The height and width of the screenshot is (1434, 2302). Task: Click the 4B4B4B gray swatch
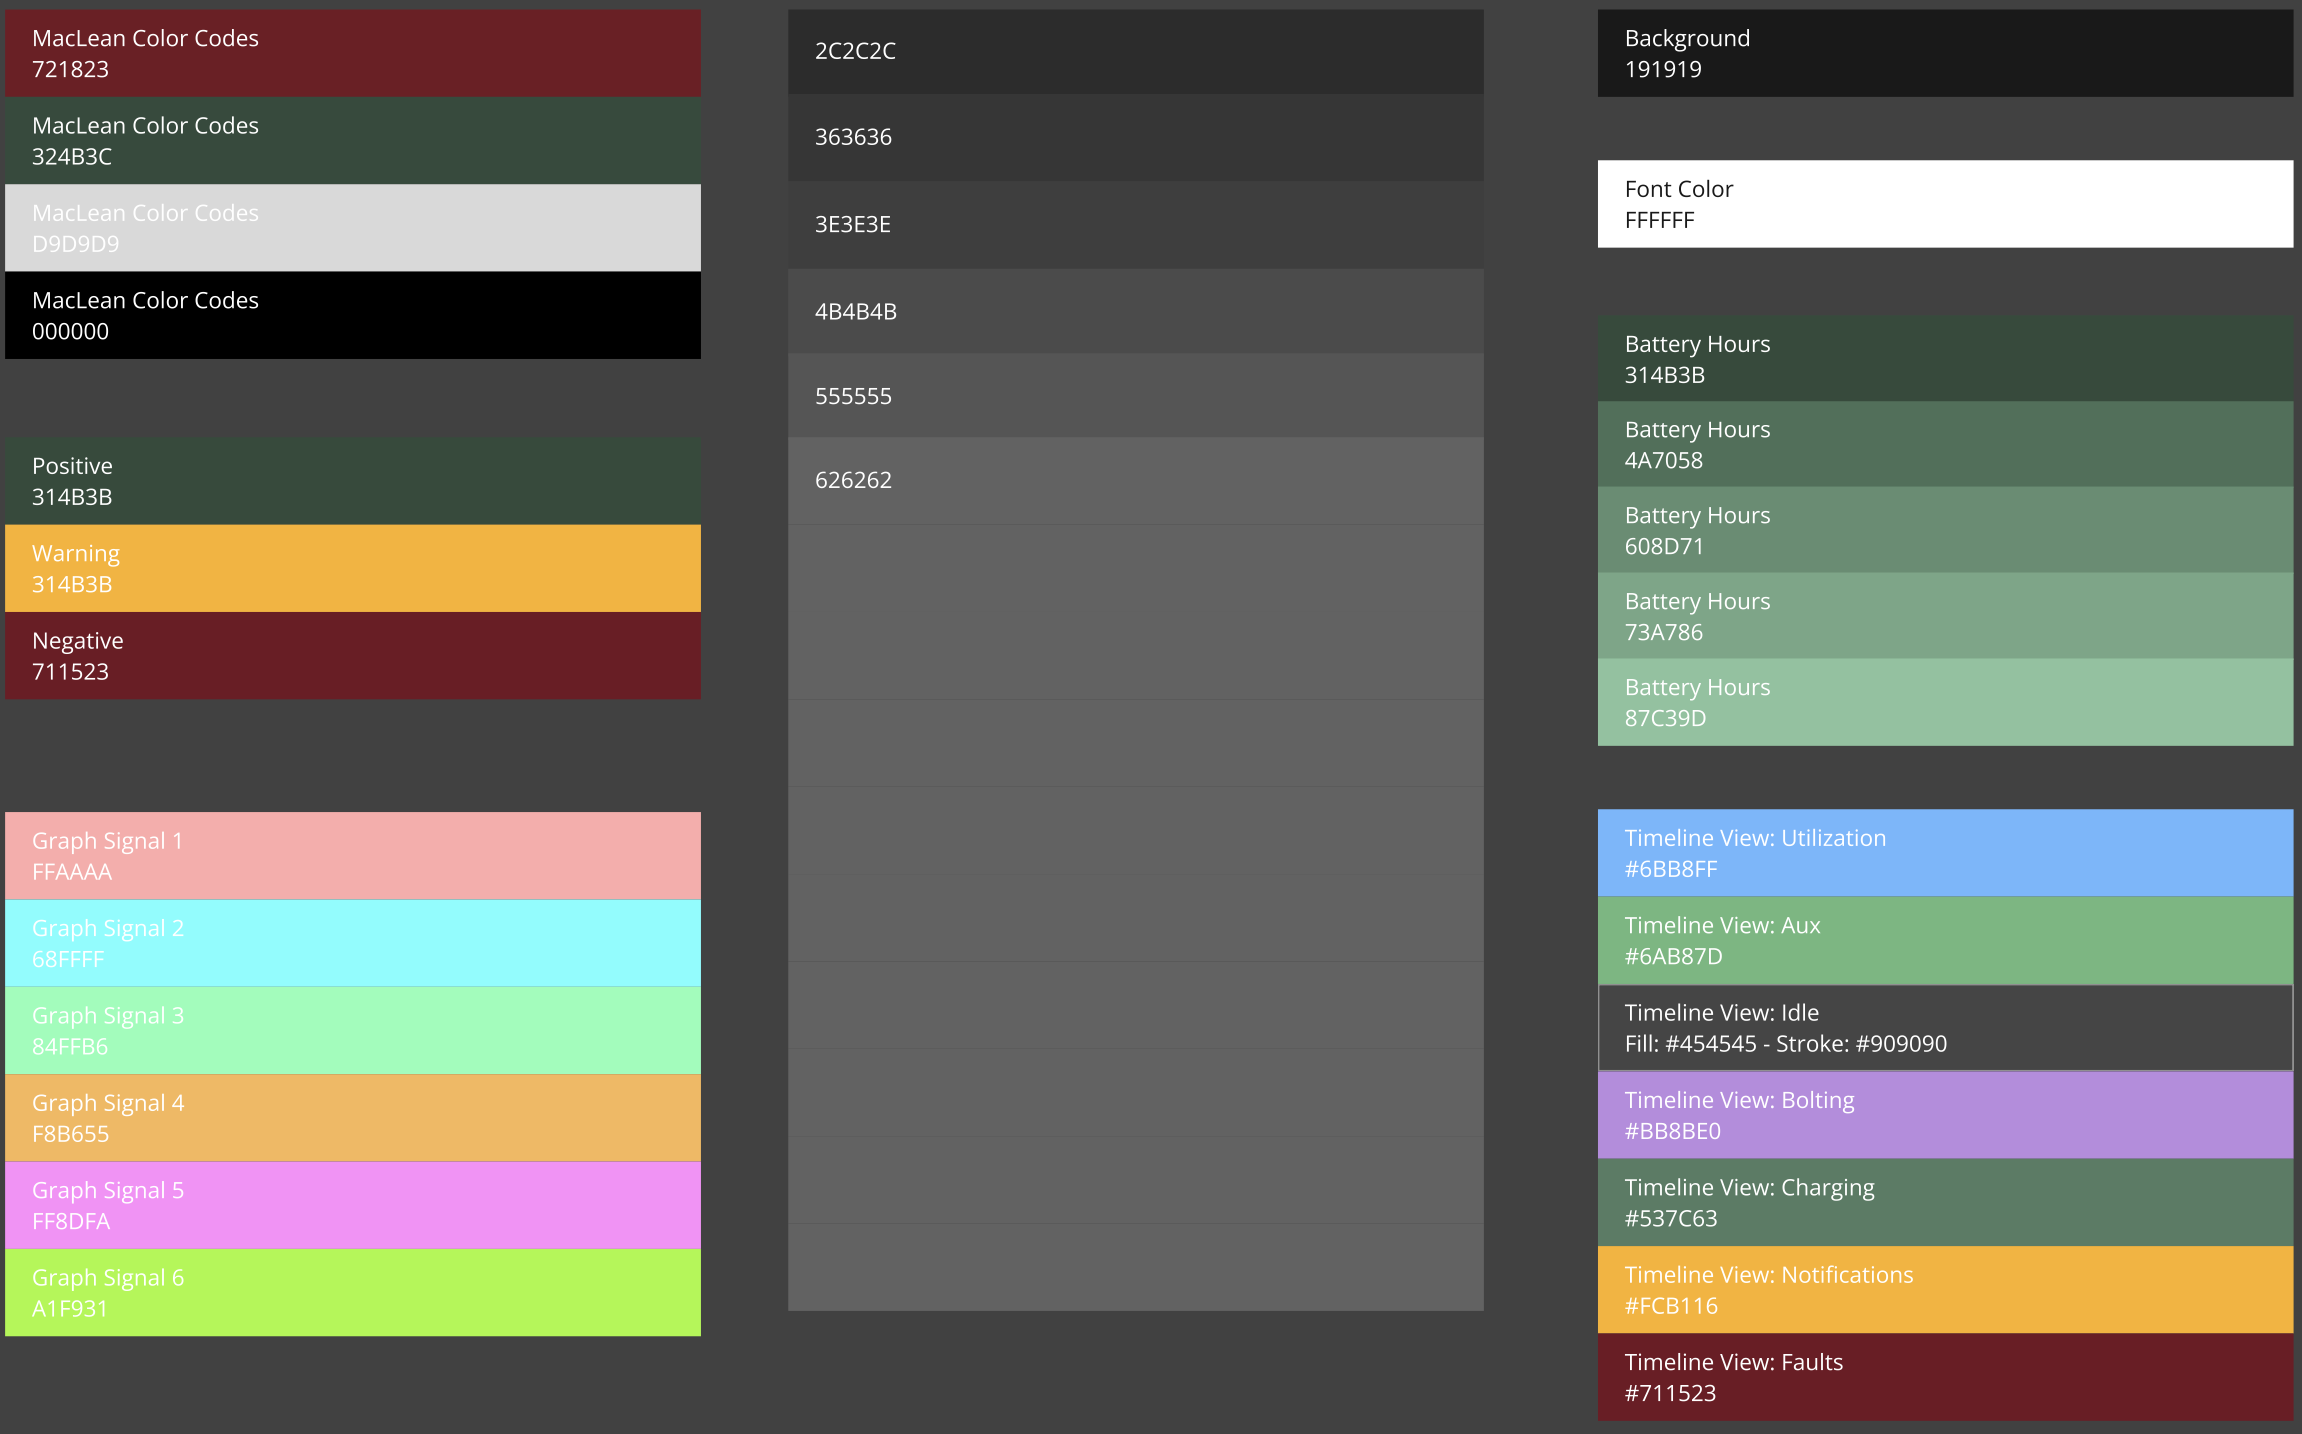pos(1135,311)
